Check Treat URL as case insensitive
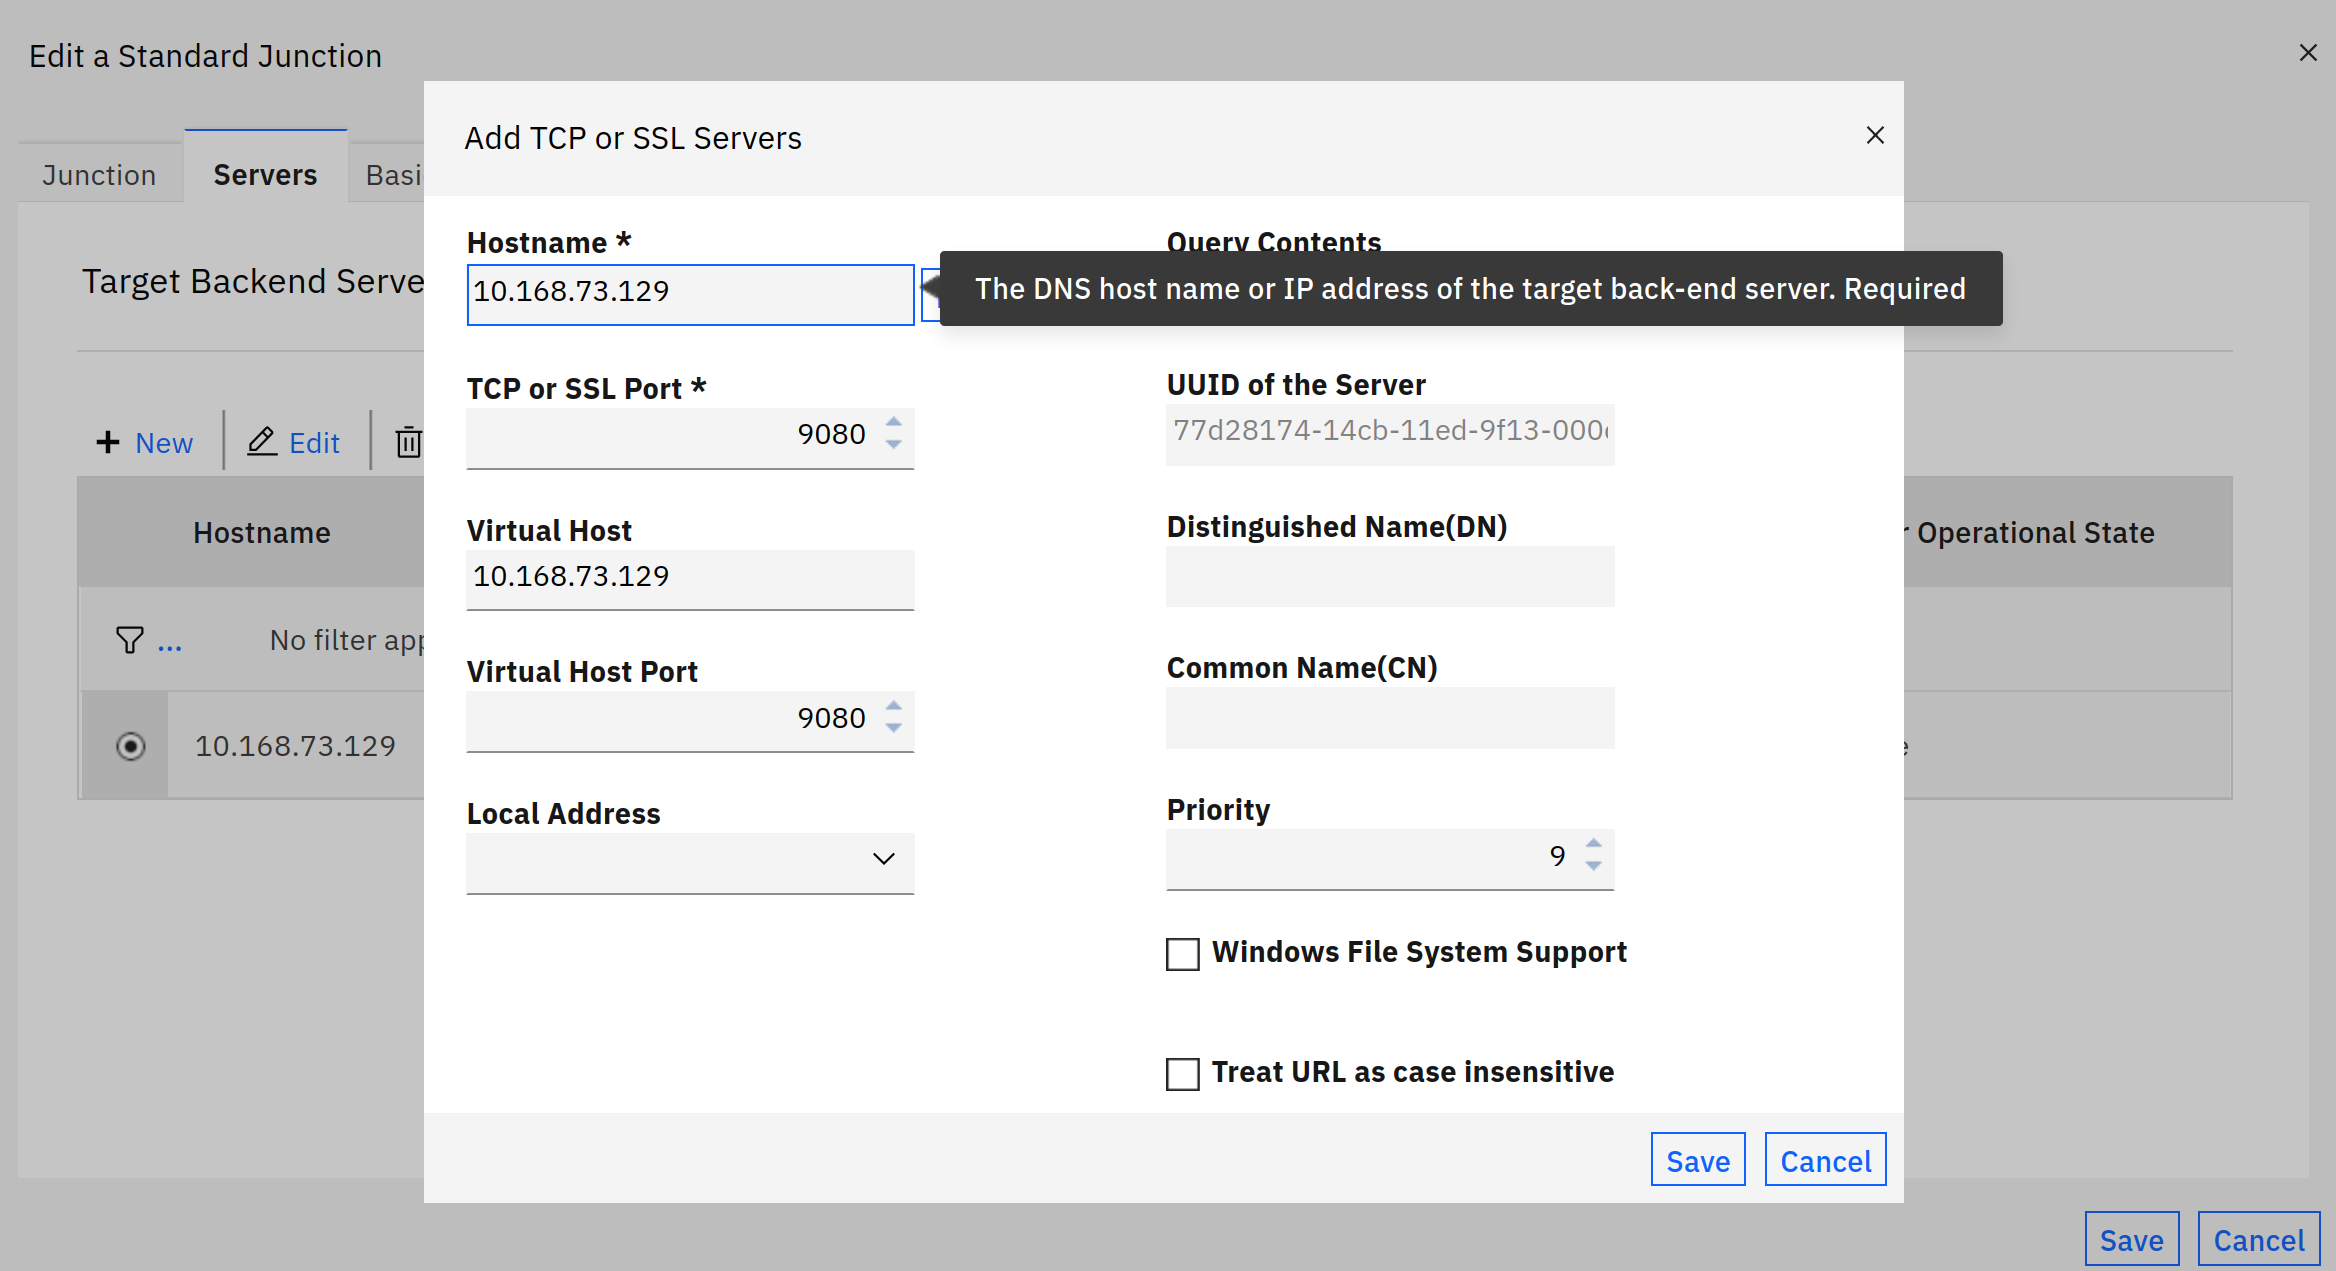2336x1271 pixels. point(1183,1074)
